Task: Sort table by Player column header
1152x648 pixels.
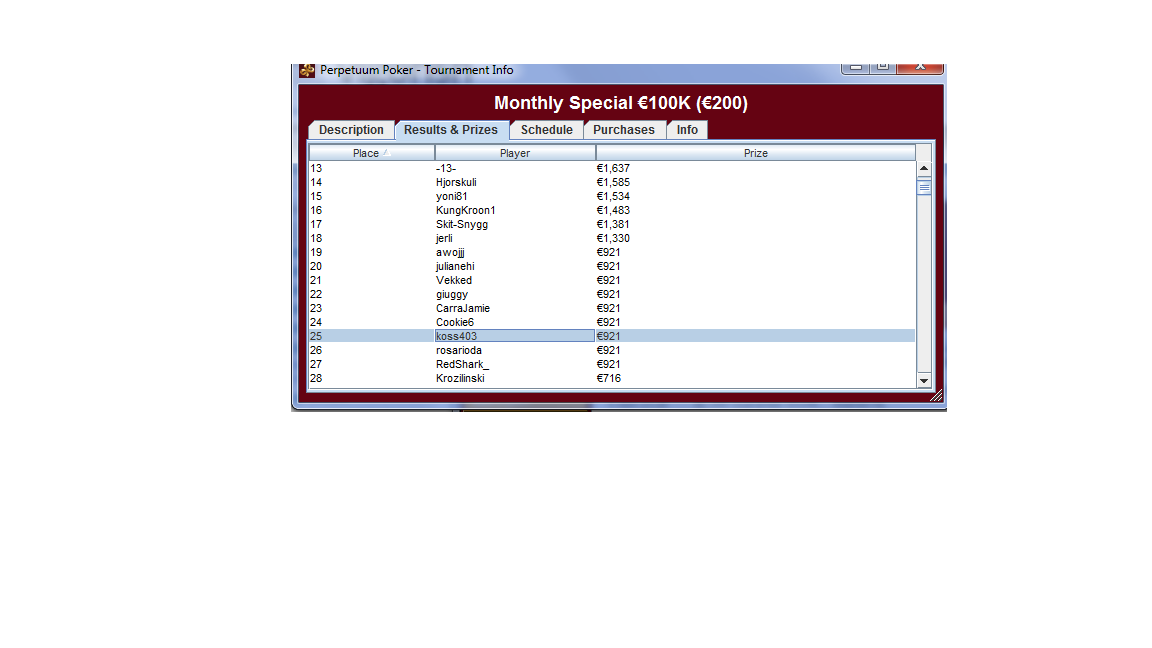Action: [515, 153]
